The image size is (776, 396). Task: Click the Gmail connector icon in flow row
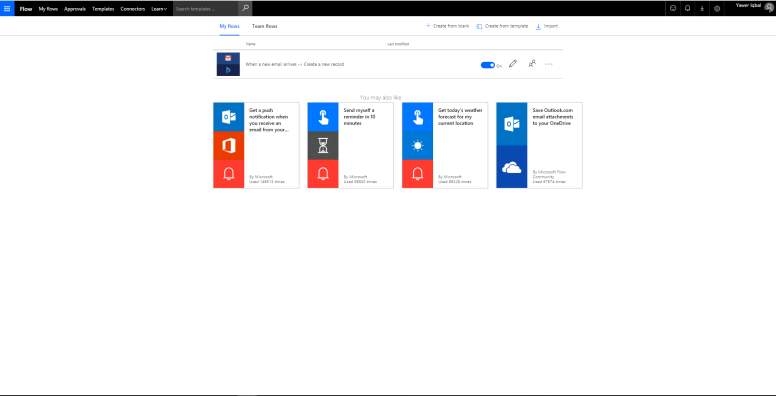228,58
